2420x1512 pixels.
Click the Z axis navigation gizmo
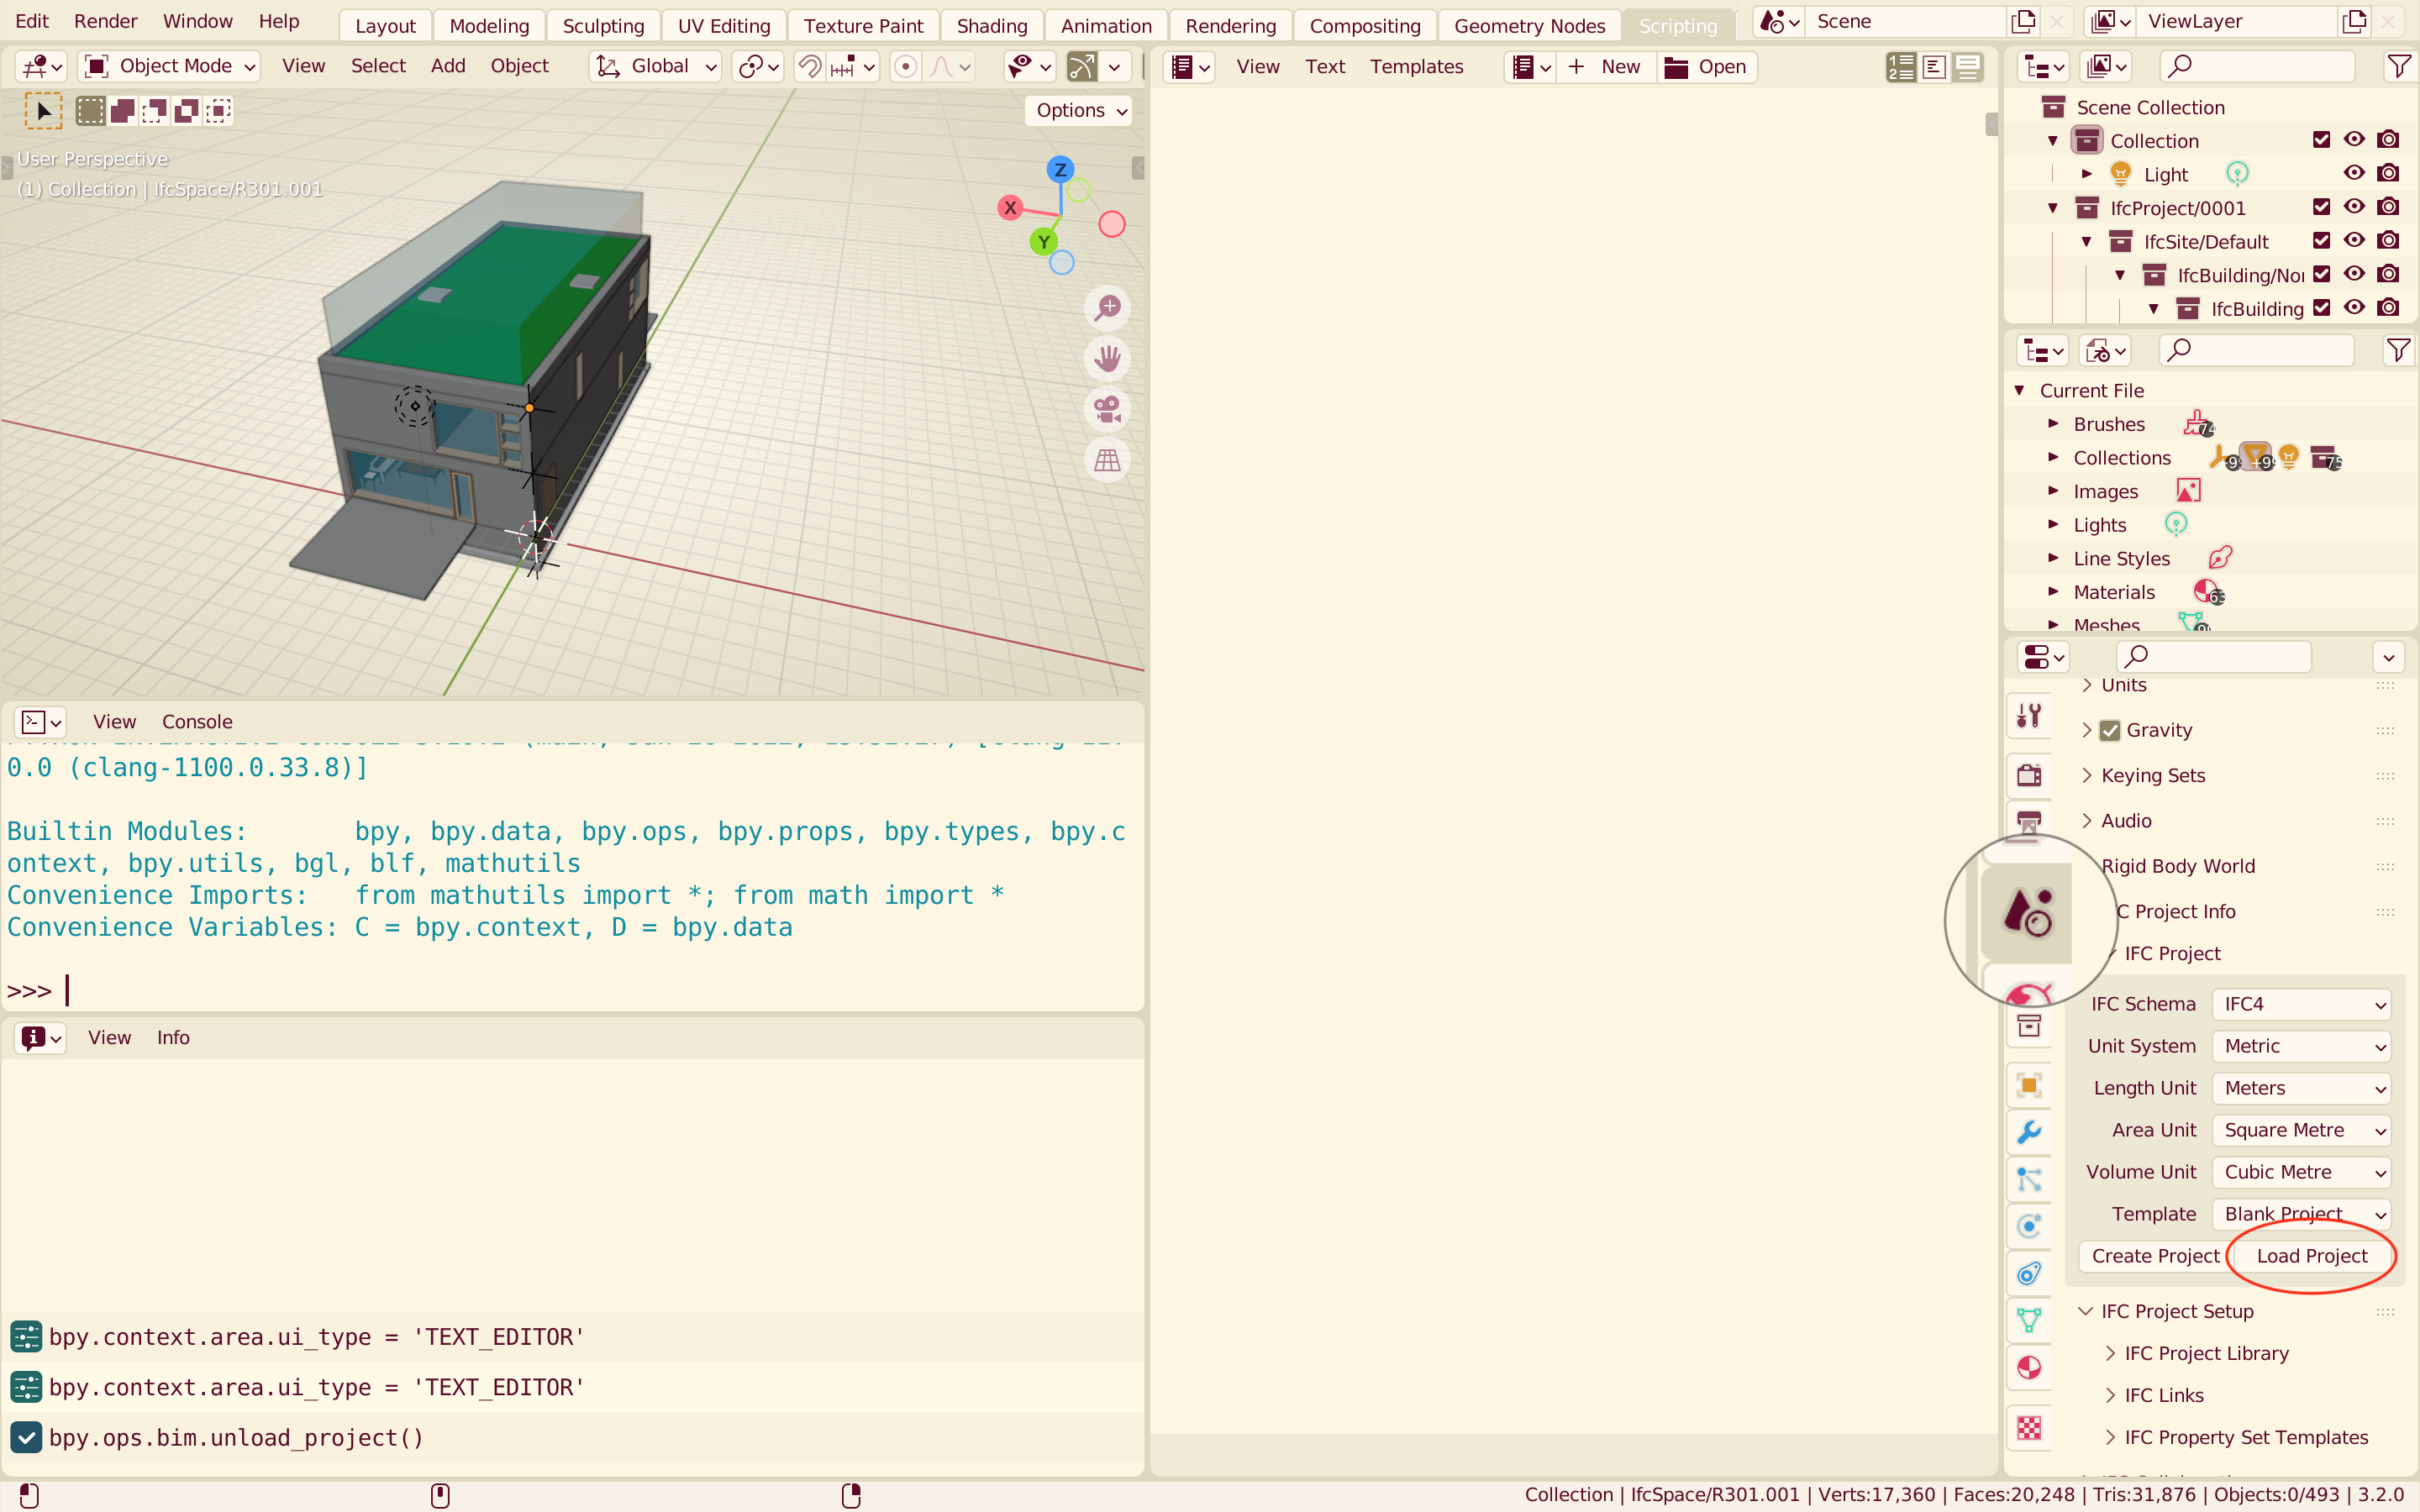click(x=1060, y=169)
